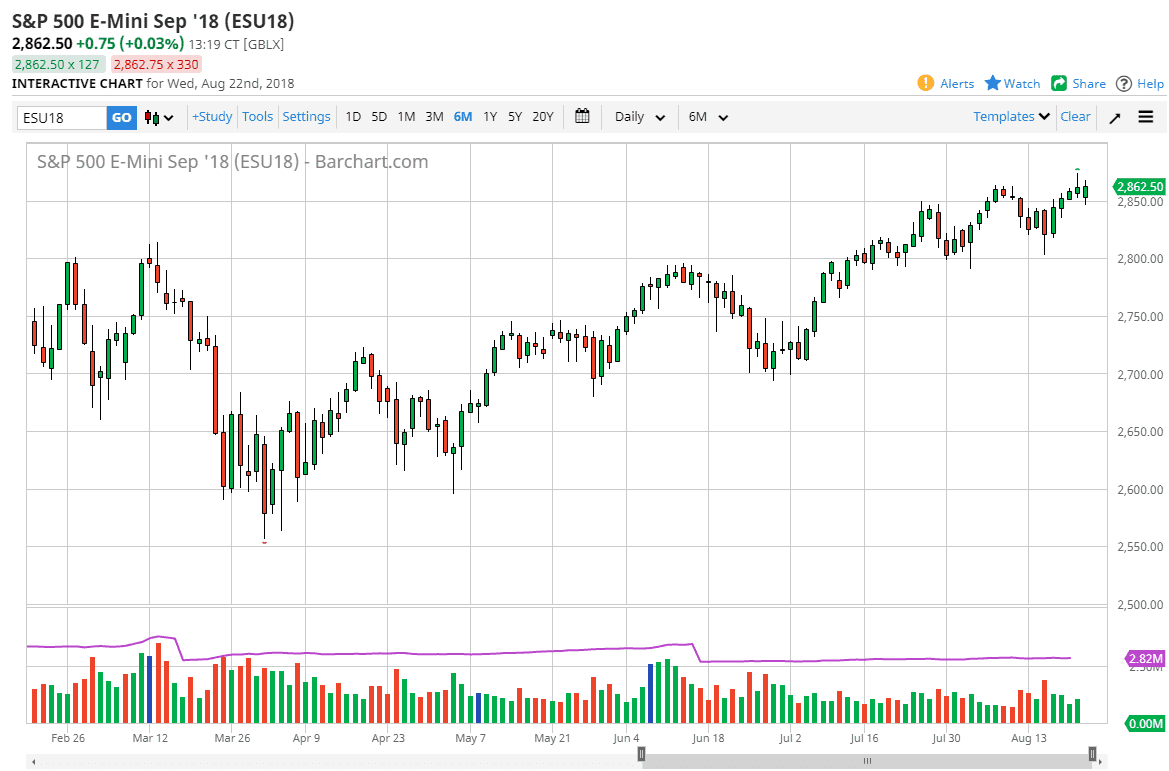1169x771 pixels.
Task: Open the hamburger menu icon
Action: pos(1146,117)
